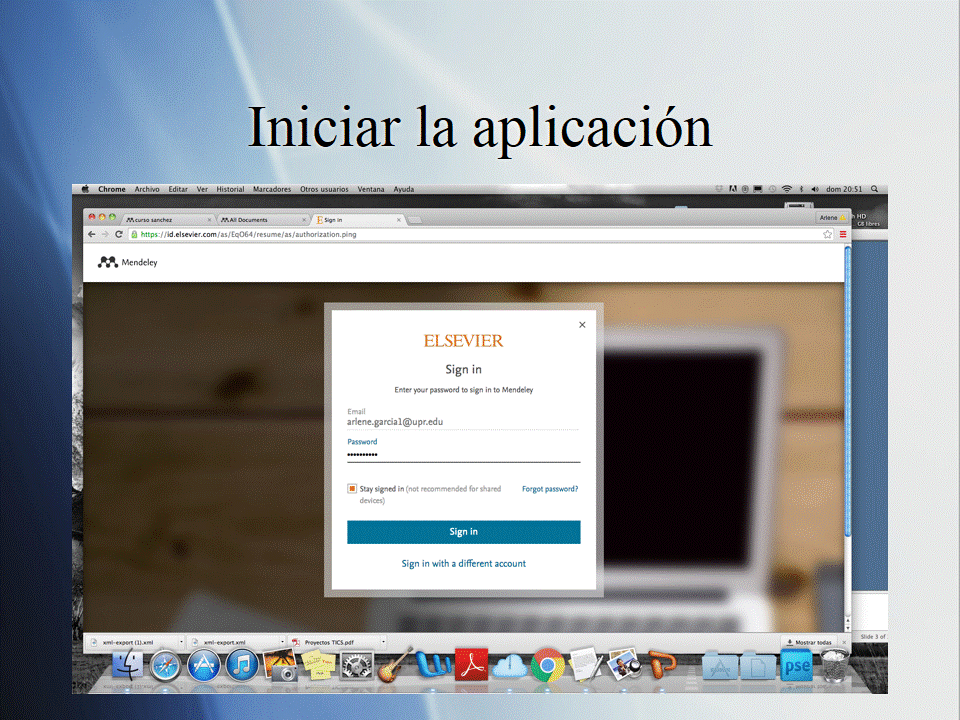Screen dimensions: 960x720
Task: Open the Editar menu
Action: (x=178, y=189)
